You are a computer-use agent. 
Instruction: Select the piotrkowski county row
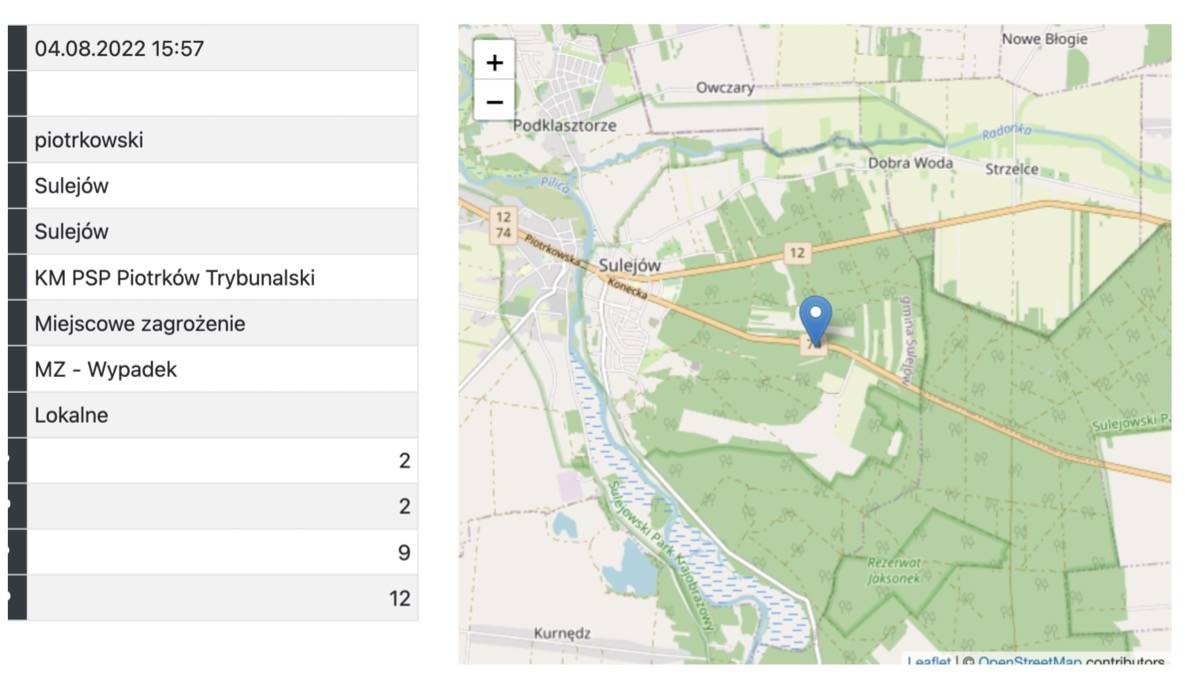click(222, 140)
